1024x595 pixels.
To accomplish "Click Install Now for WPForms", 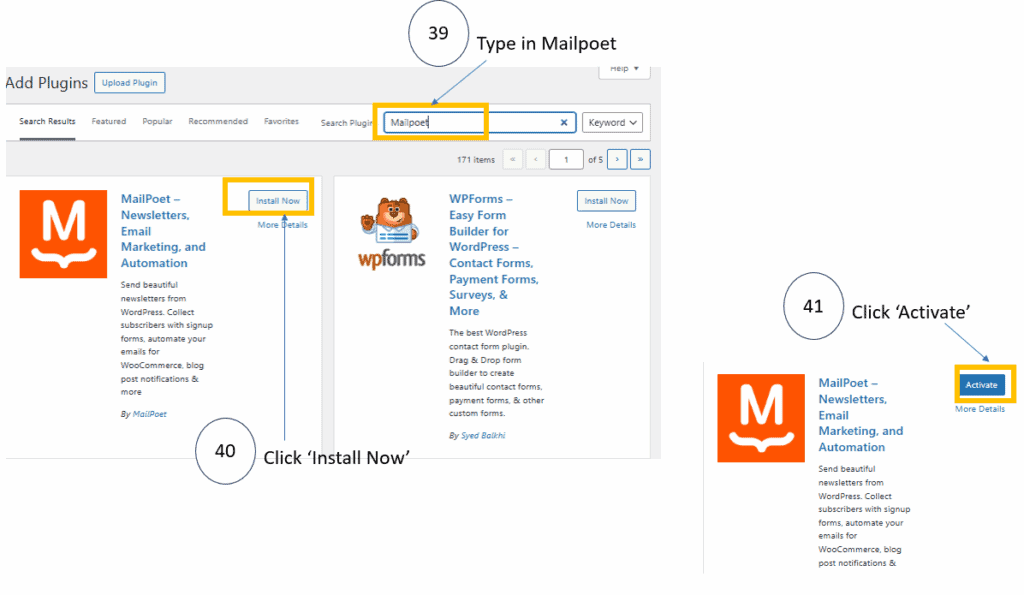I will coord(606,201).
